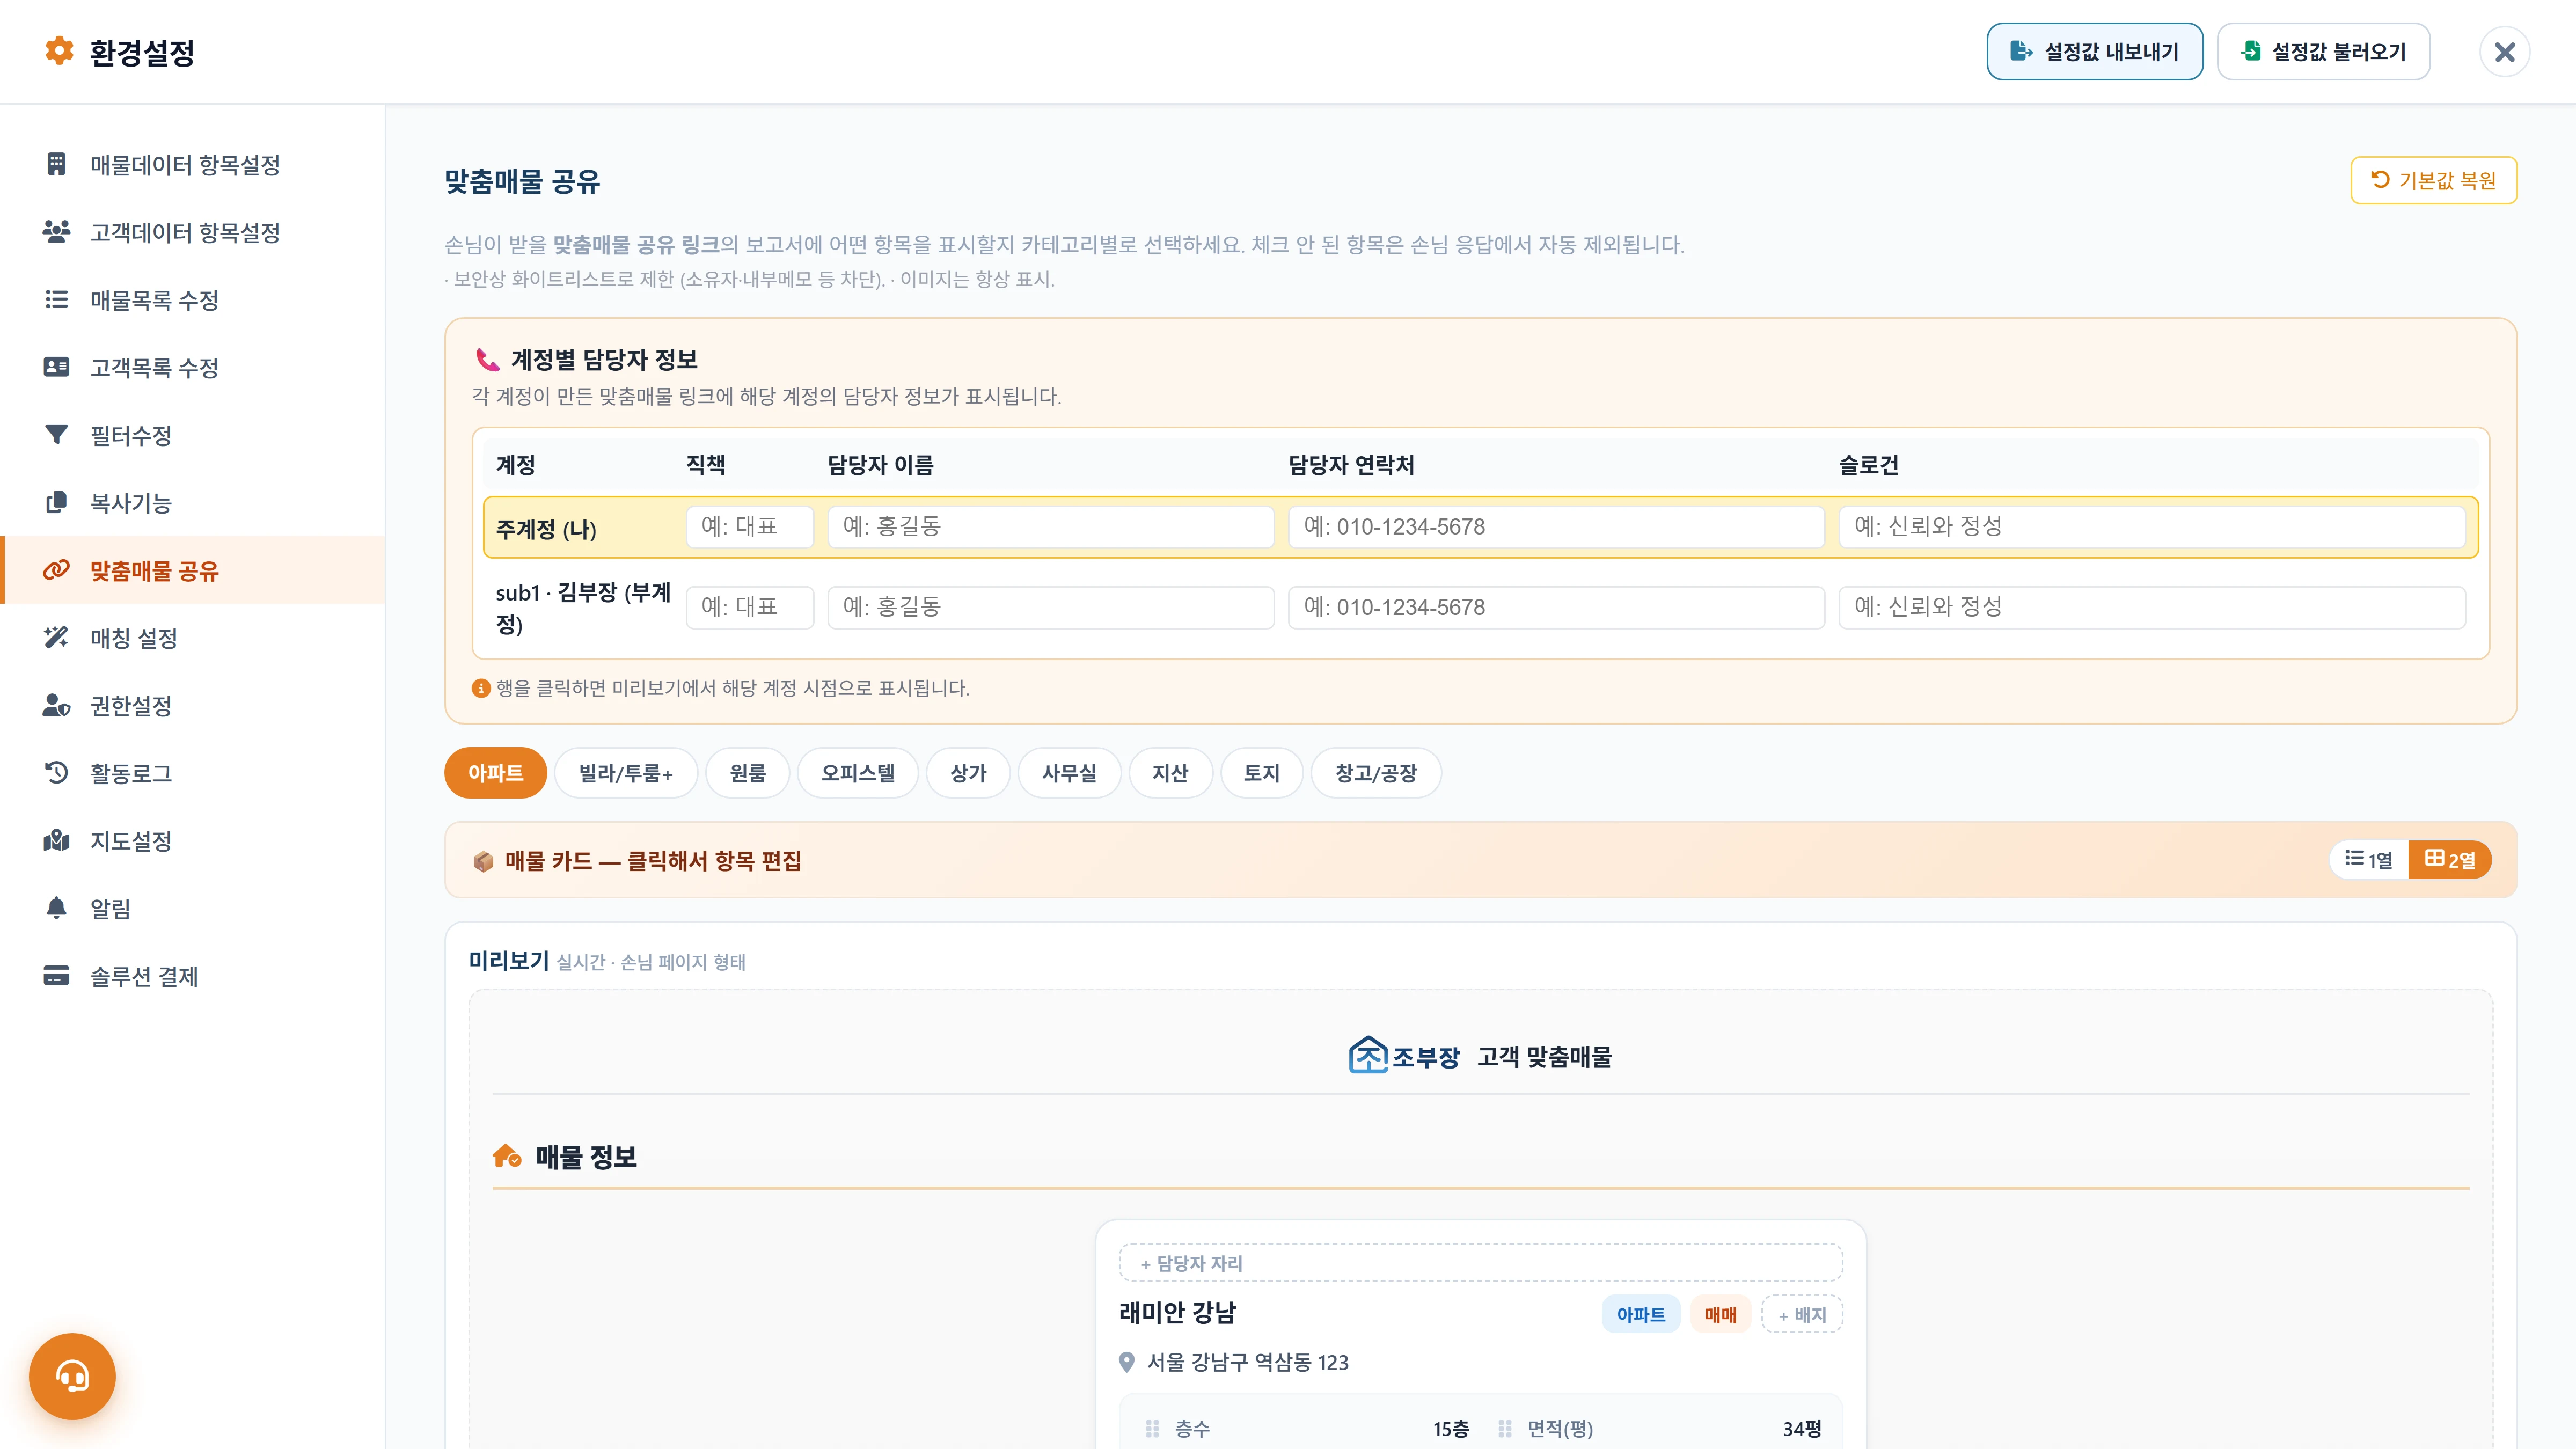Select the 창고/공장 category tab

coord(1376,773)
